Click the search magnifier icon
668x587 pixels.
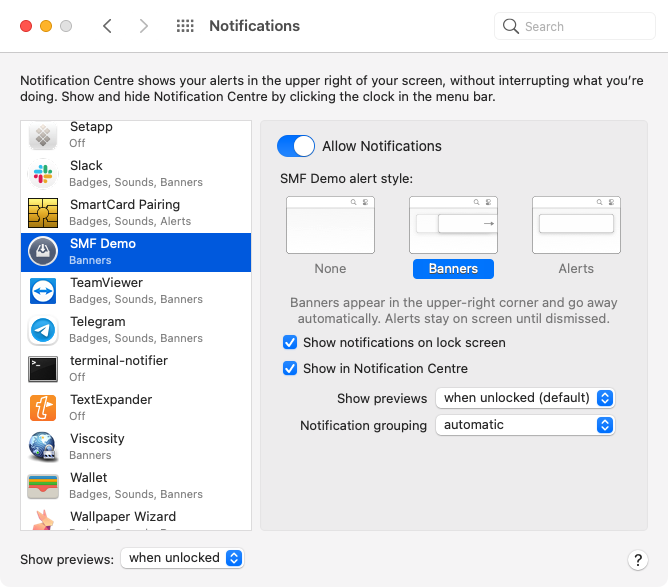click(510, 26)
